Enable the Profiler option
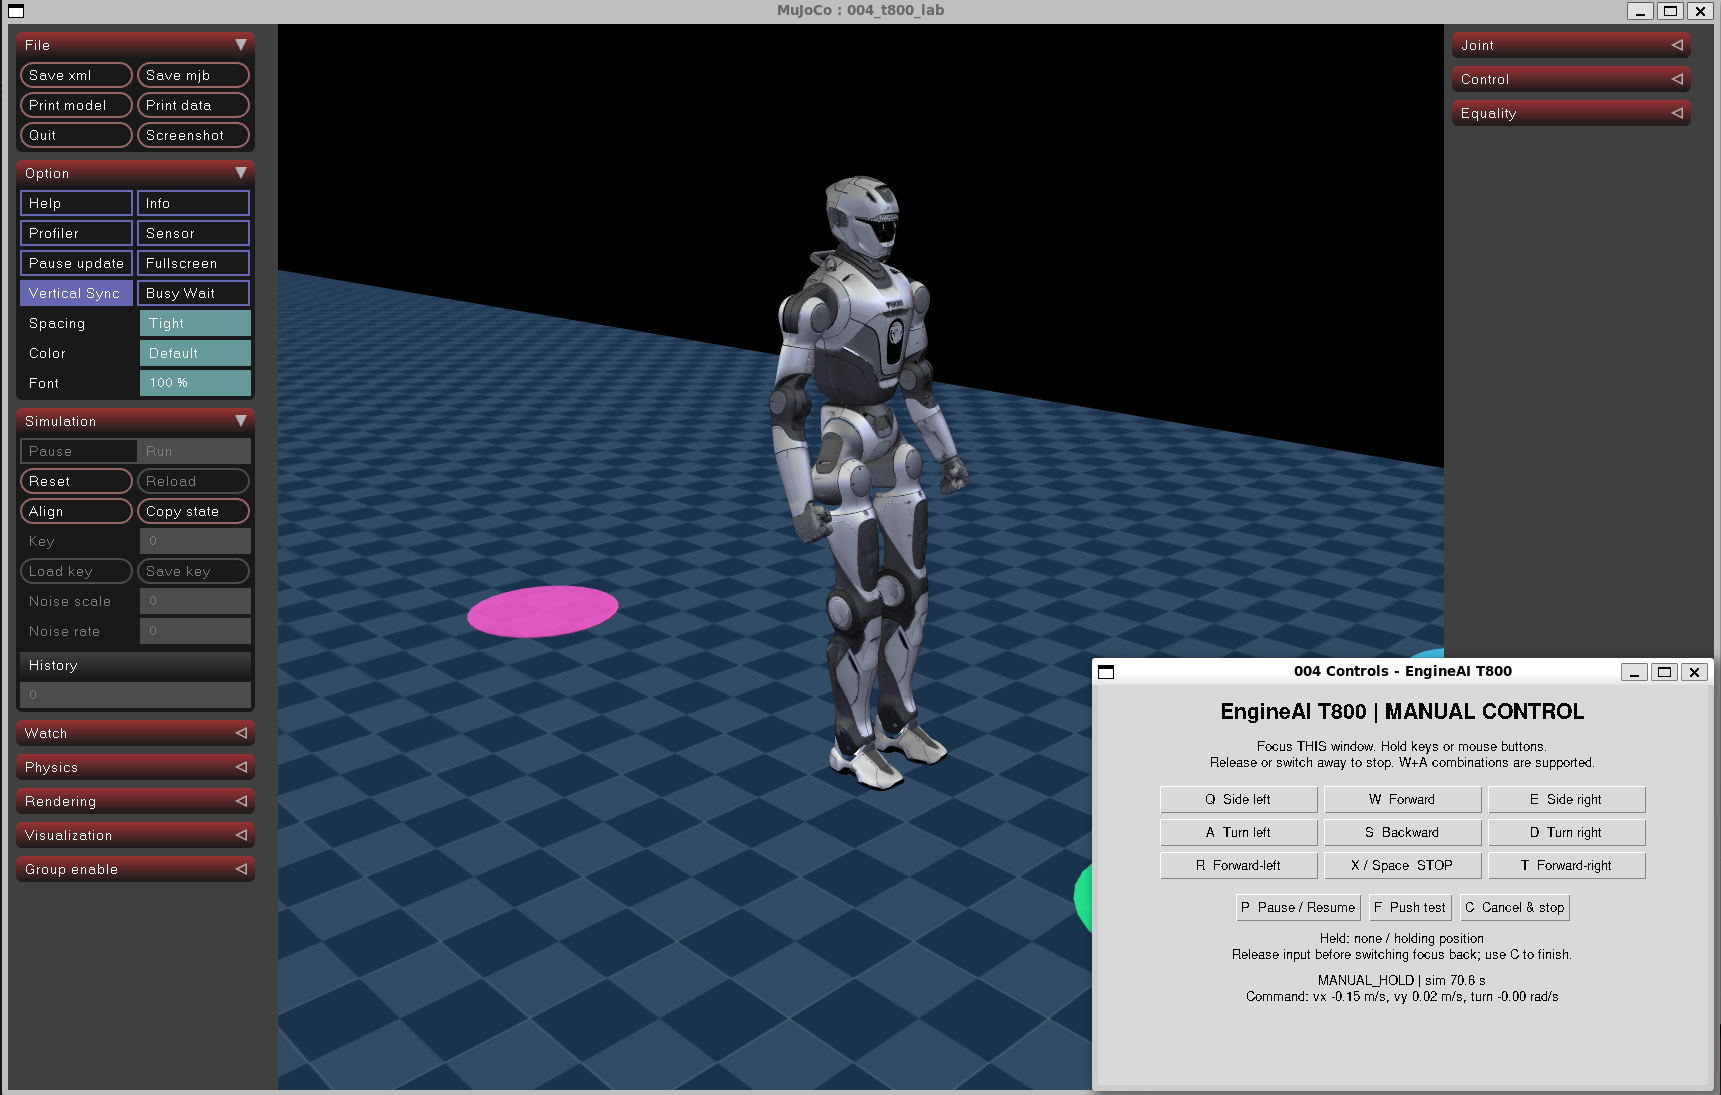The width and height of the screenshot is (1721, 1095). click(76, 233)
